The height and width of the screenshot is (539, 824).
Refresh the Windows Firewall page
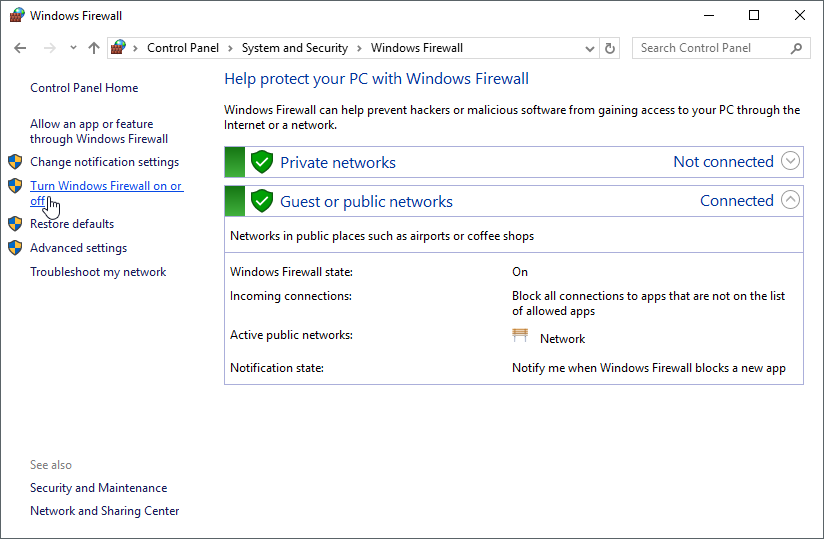610,48
